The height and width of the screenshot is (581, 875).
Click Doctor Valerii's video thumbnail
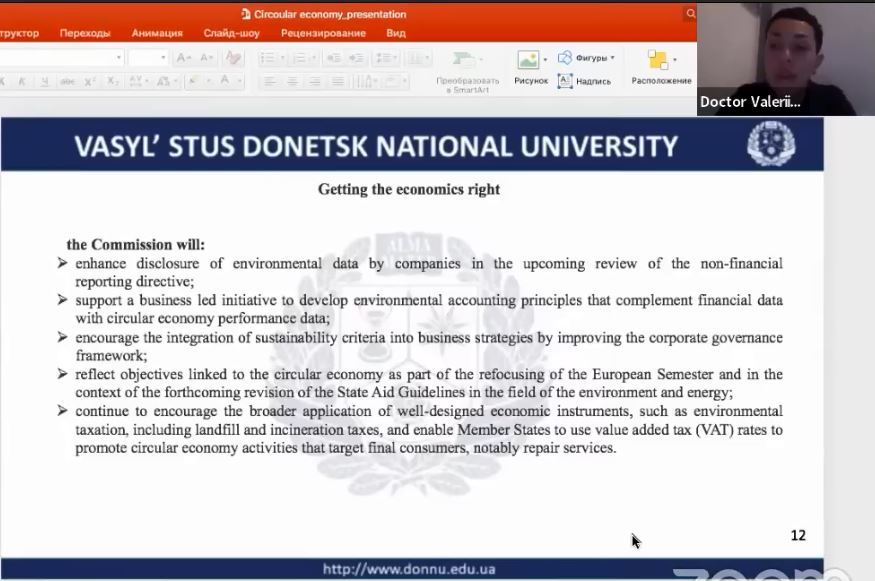(x=786, y=59)
